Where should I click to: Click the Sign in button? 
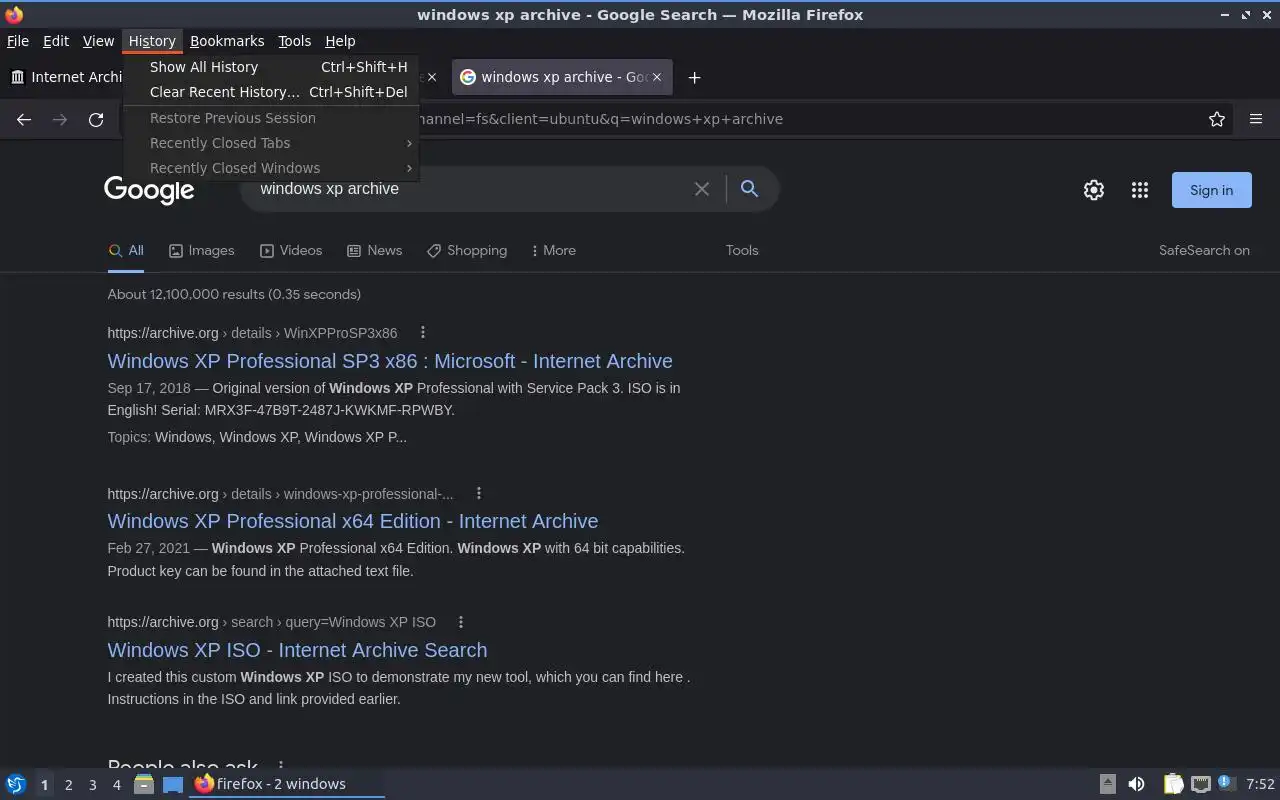click(x=1212, y=190)
